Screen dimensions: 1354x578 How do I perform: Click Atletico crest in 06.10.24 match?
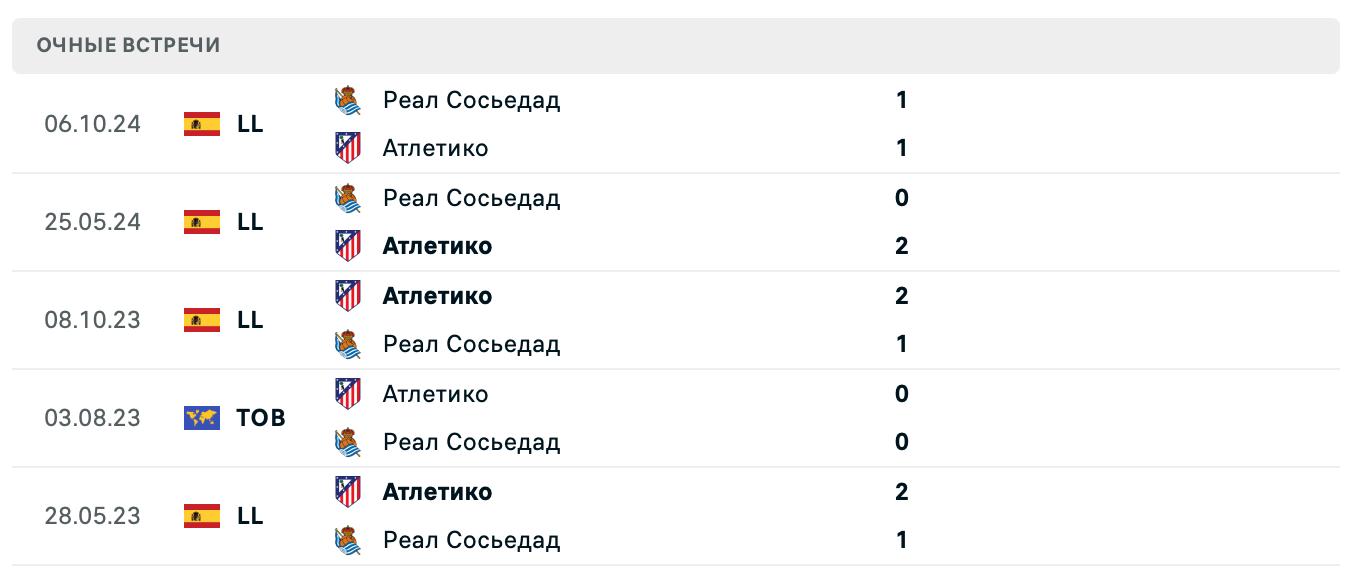pos(347,148)
